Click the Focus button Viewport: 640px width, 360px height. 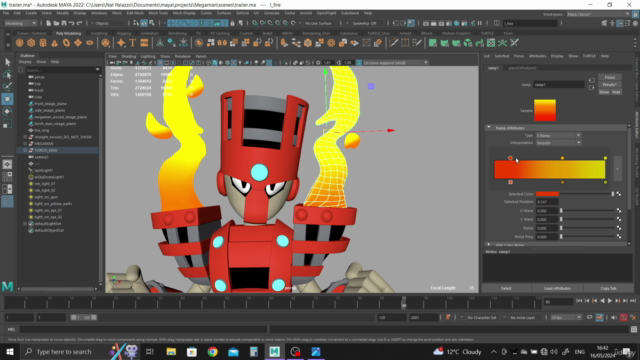point(610,77)
